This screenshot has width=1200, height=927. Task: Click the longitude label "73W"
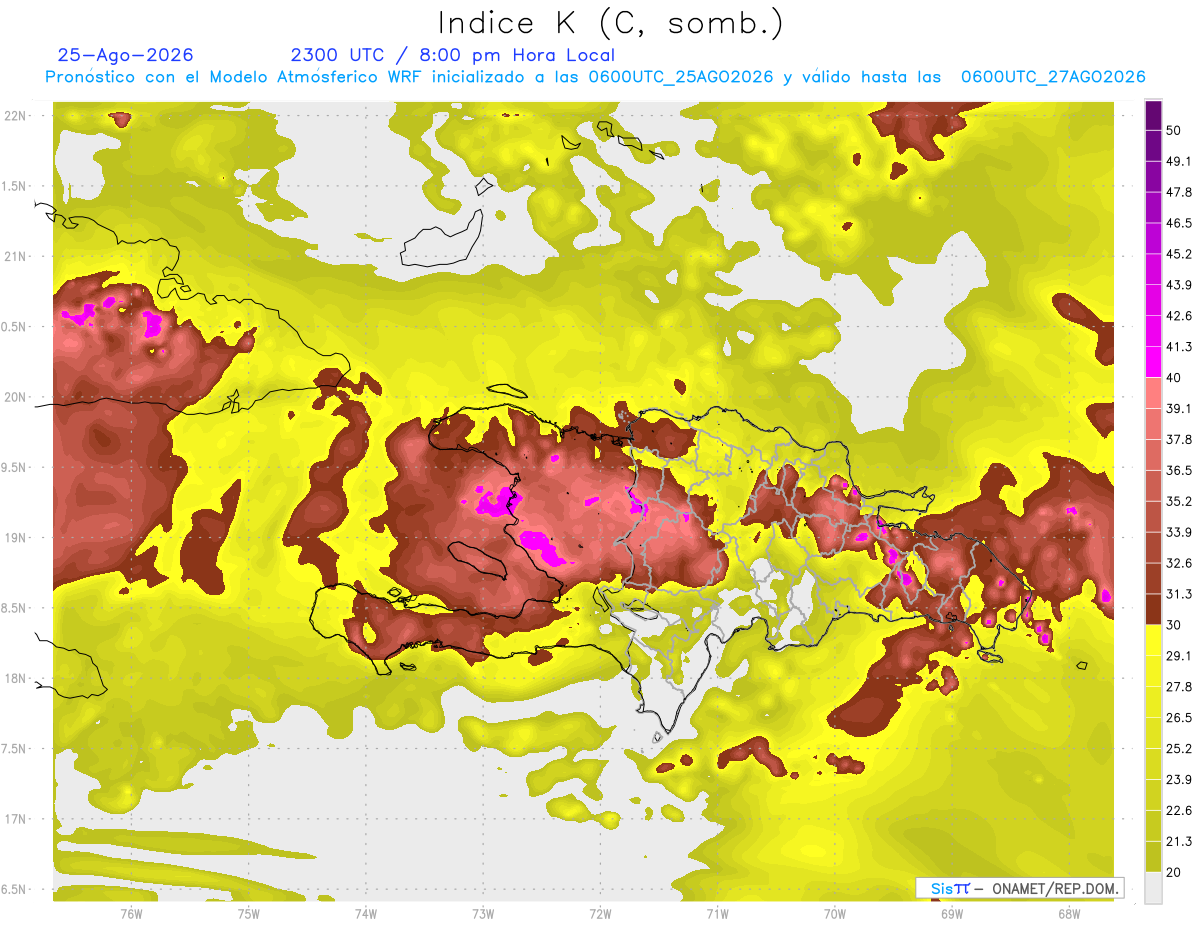point(483,914)
